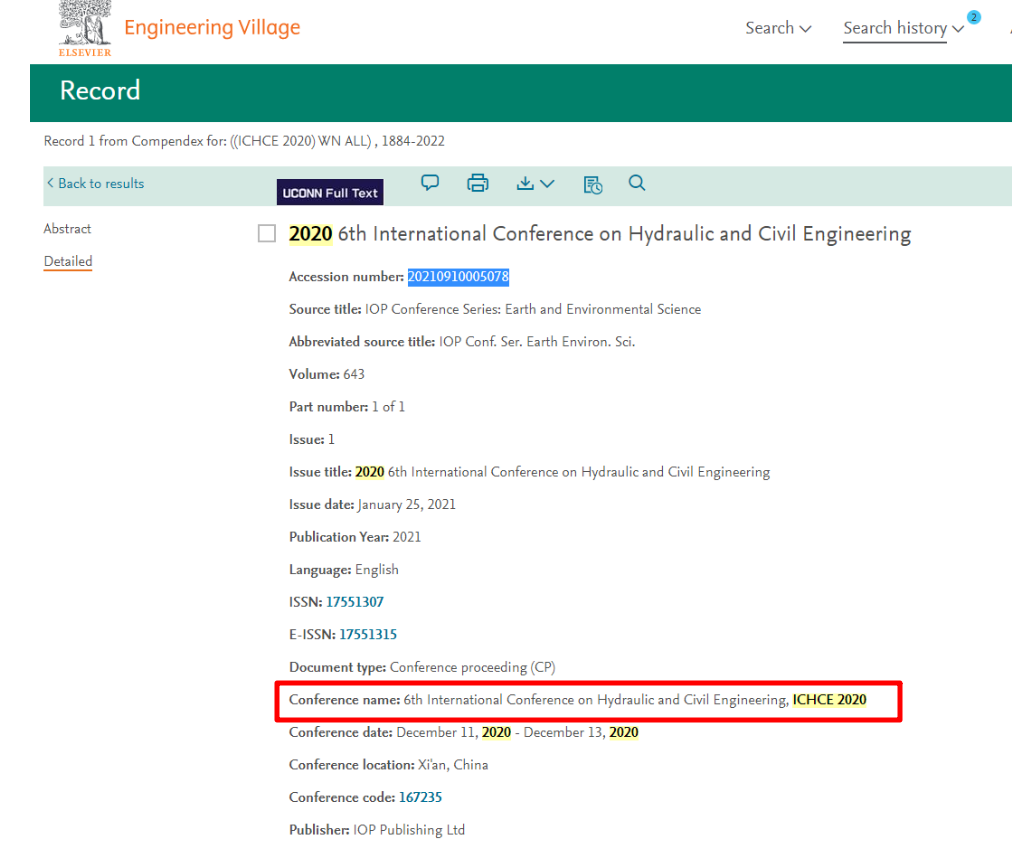Image resolution: width=1012 pixels, height=854 pixels.
Task: Open the Search dropdown menu
Action: point(778,28)
